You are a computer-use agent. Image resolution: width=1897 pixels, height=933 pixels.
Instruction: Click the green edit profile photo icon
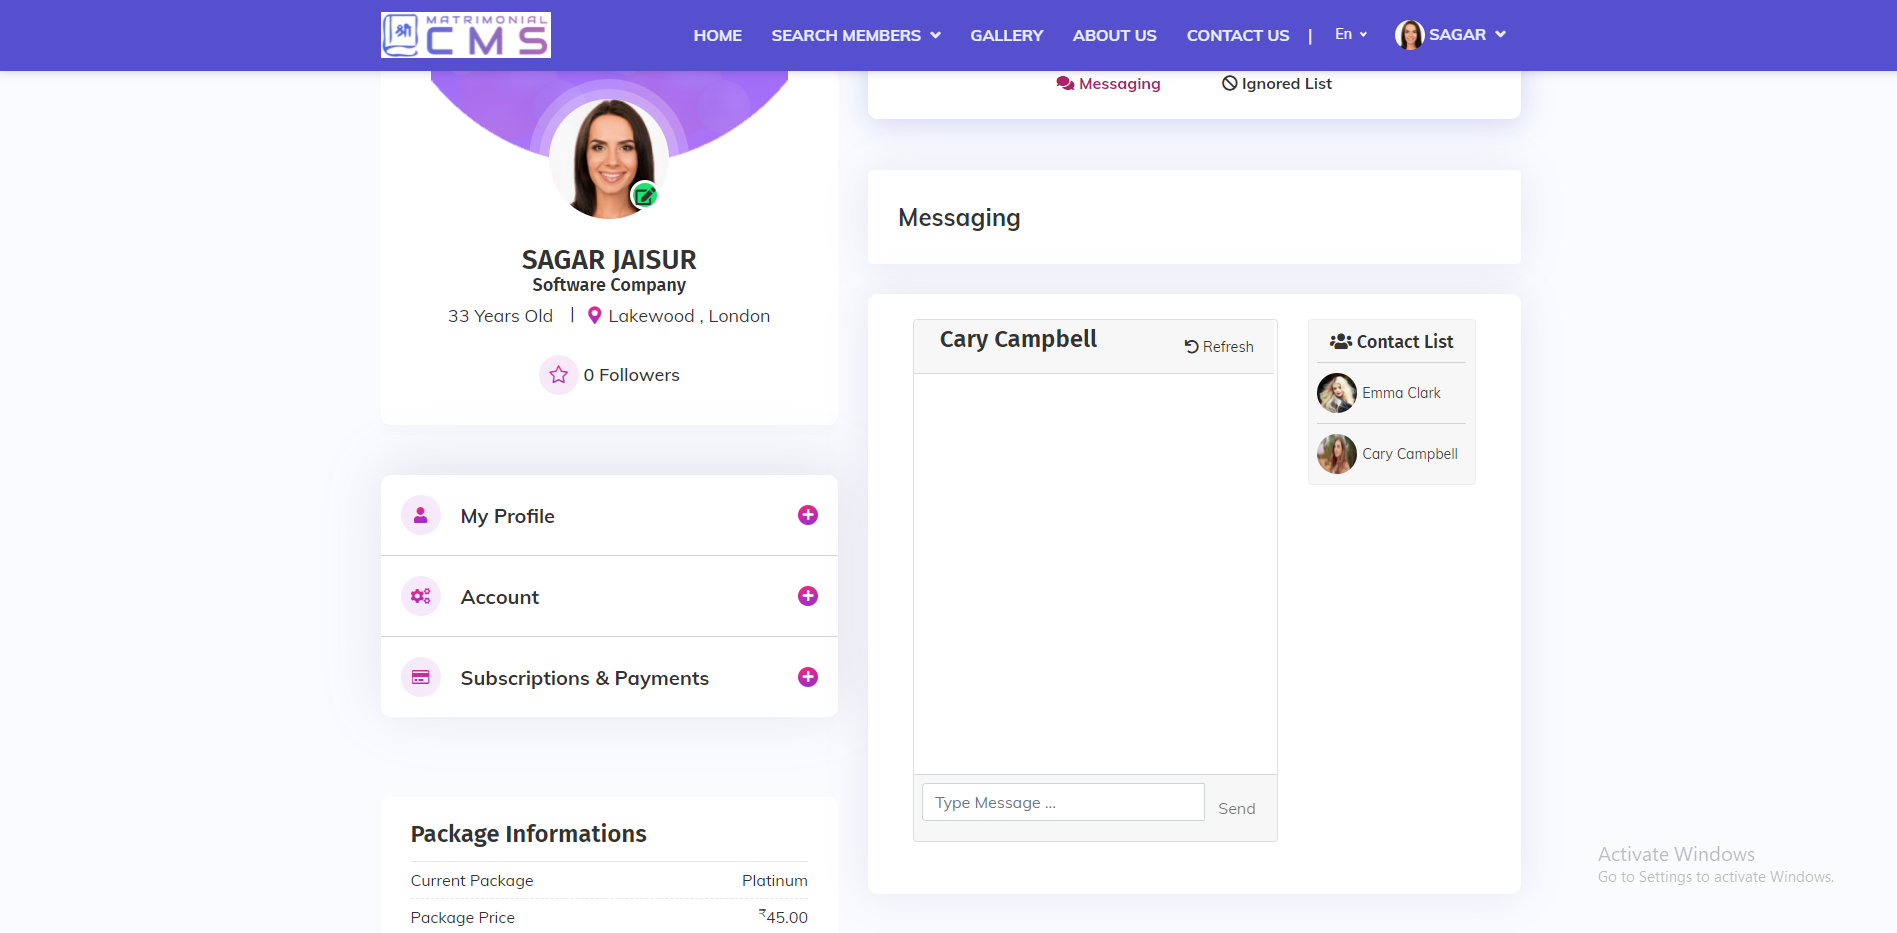click(644, 196)
